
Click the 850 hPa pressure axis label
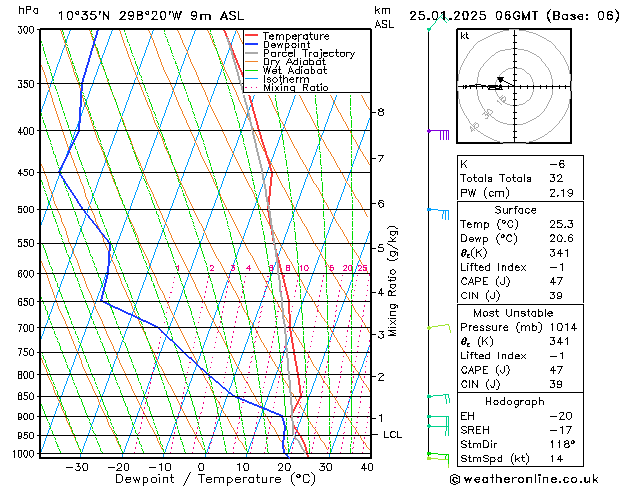click(x=28, y=396)
